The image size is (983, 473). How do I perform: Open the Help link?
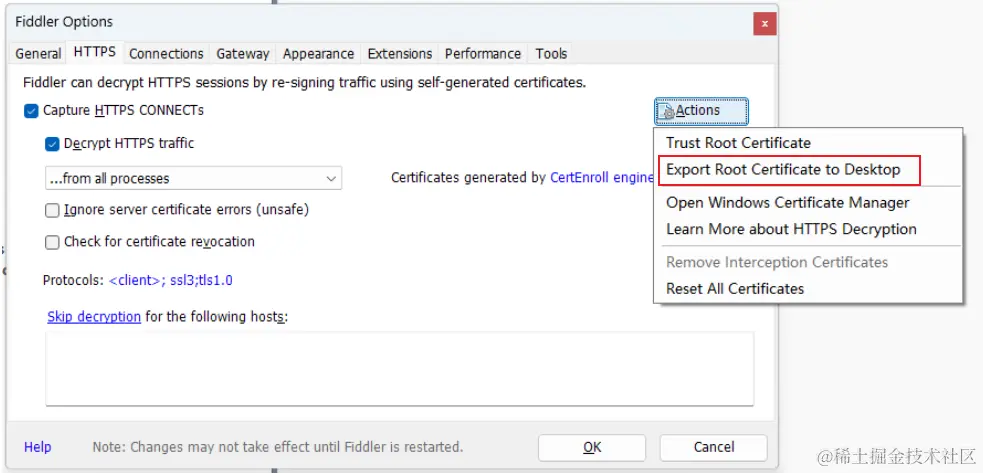point(38,447)
